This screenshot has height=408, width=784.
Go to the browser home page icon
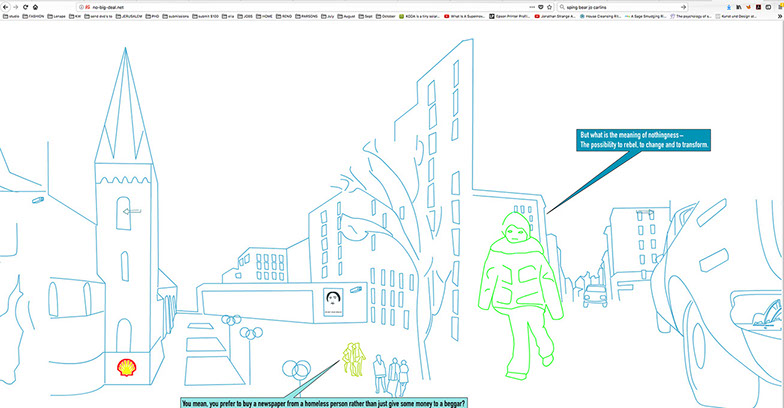(36, 6)
